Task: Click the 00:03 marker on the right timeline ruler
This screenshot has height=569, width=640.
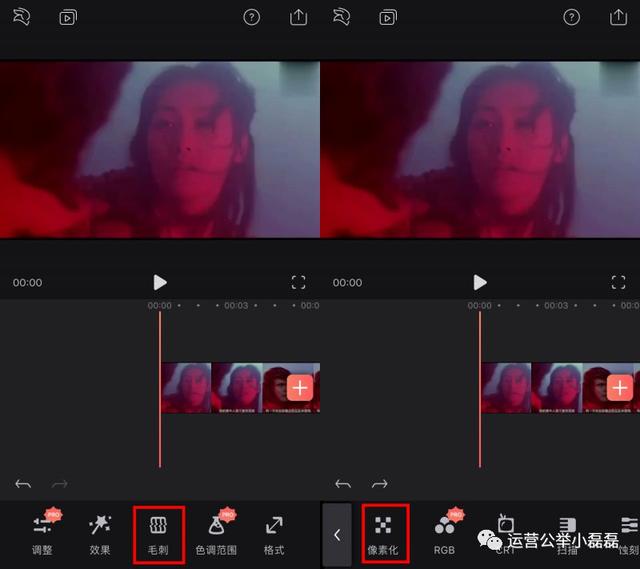Action: [556, 305]
